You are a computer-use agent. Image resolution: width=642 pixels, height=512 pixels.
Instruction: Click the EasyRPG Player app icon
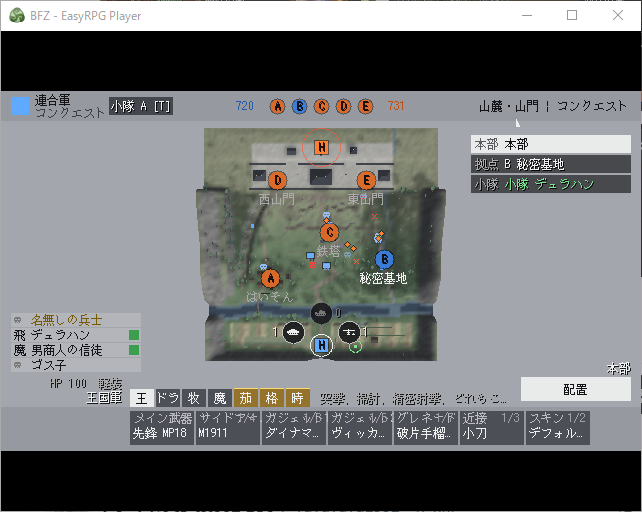click(x=17, y=16)
